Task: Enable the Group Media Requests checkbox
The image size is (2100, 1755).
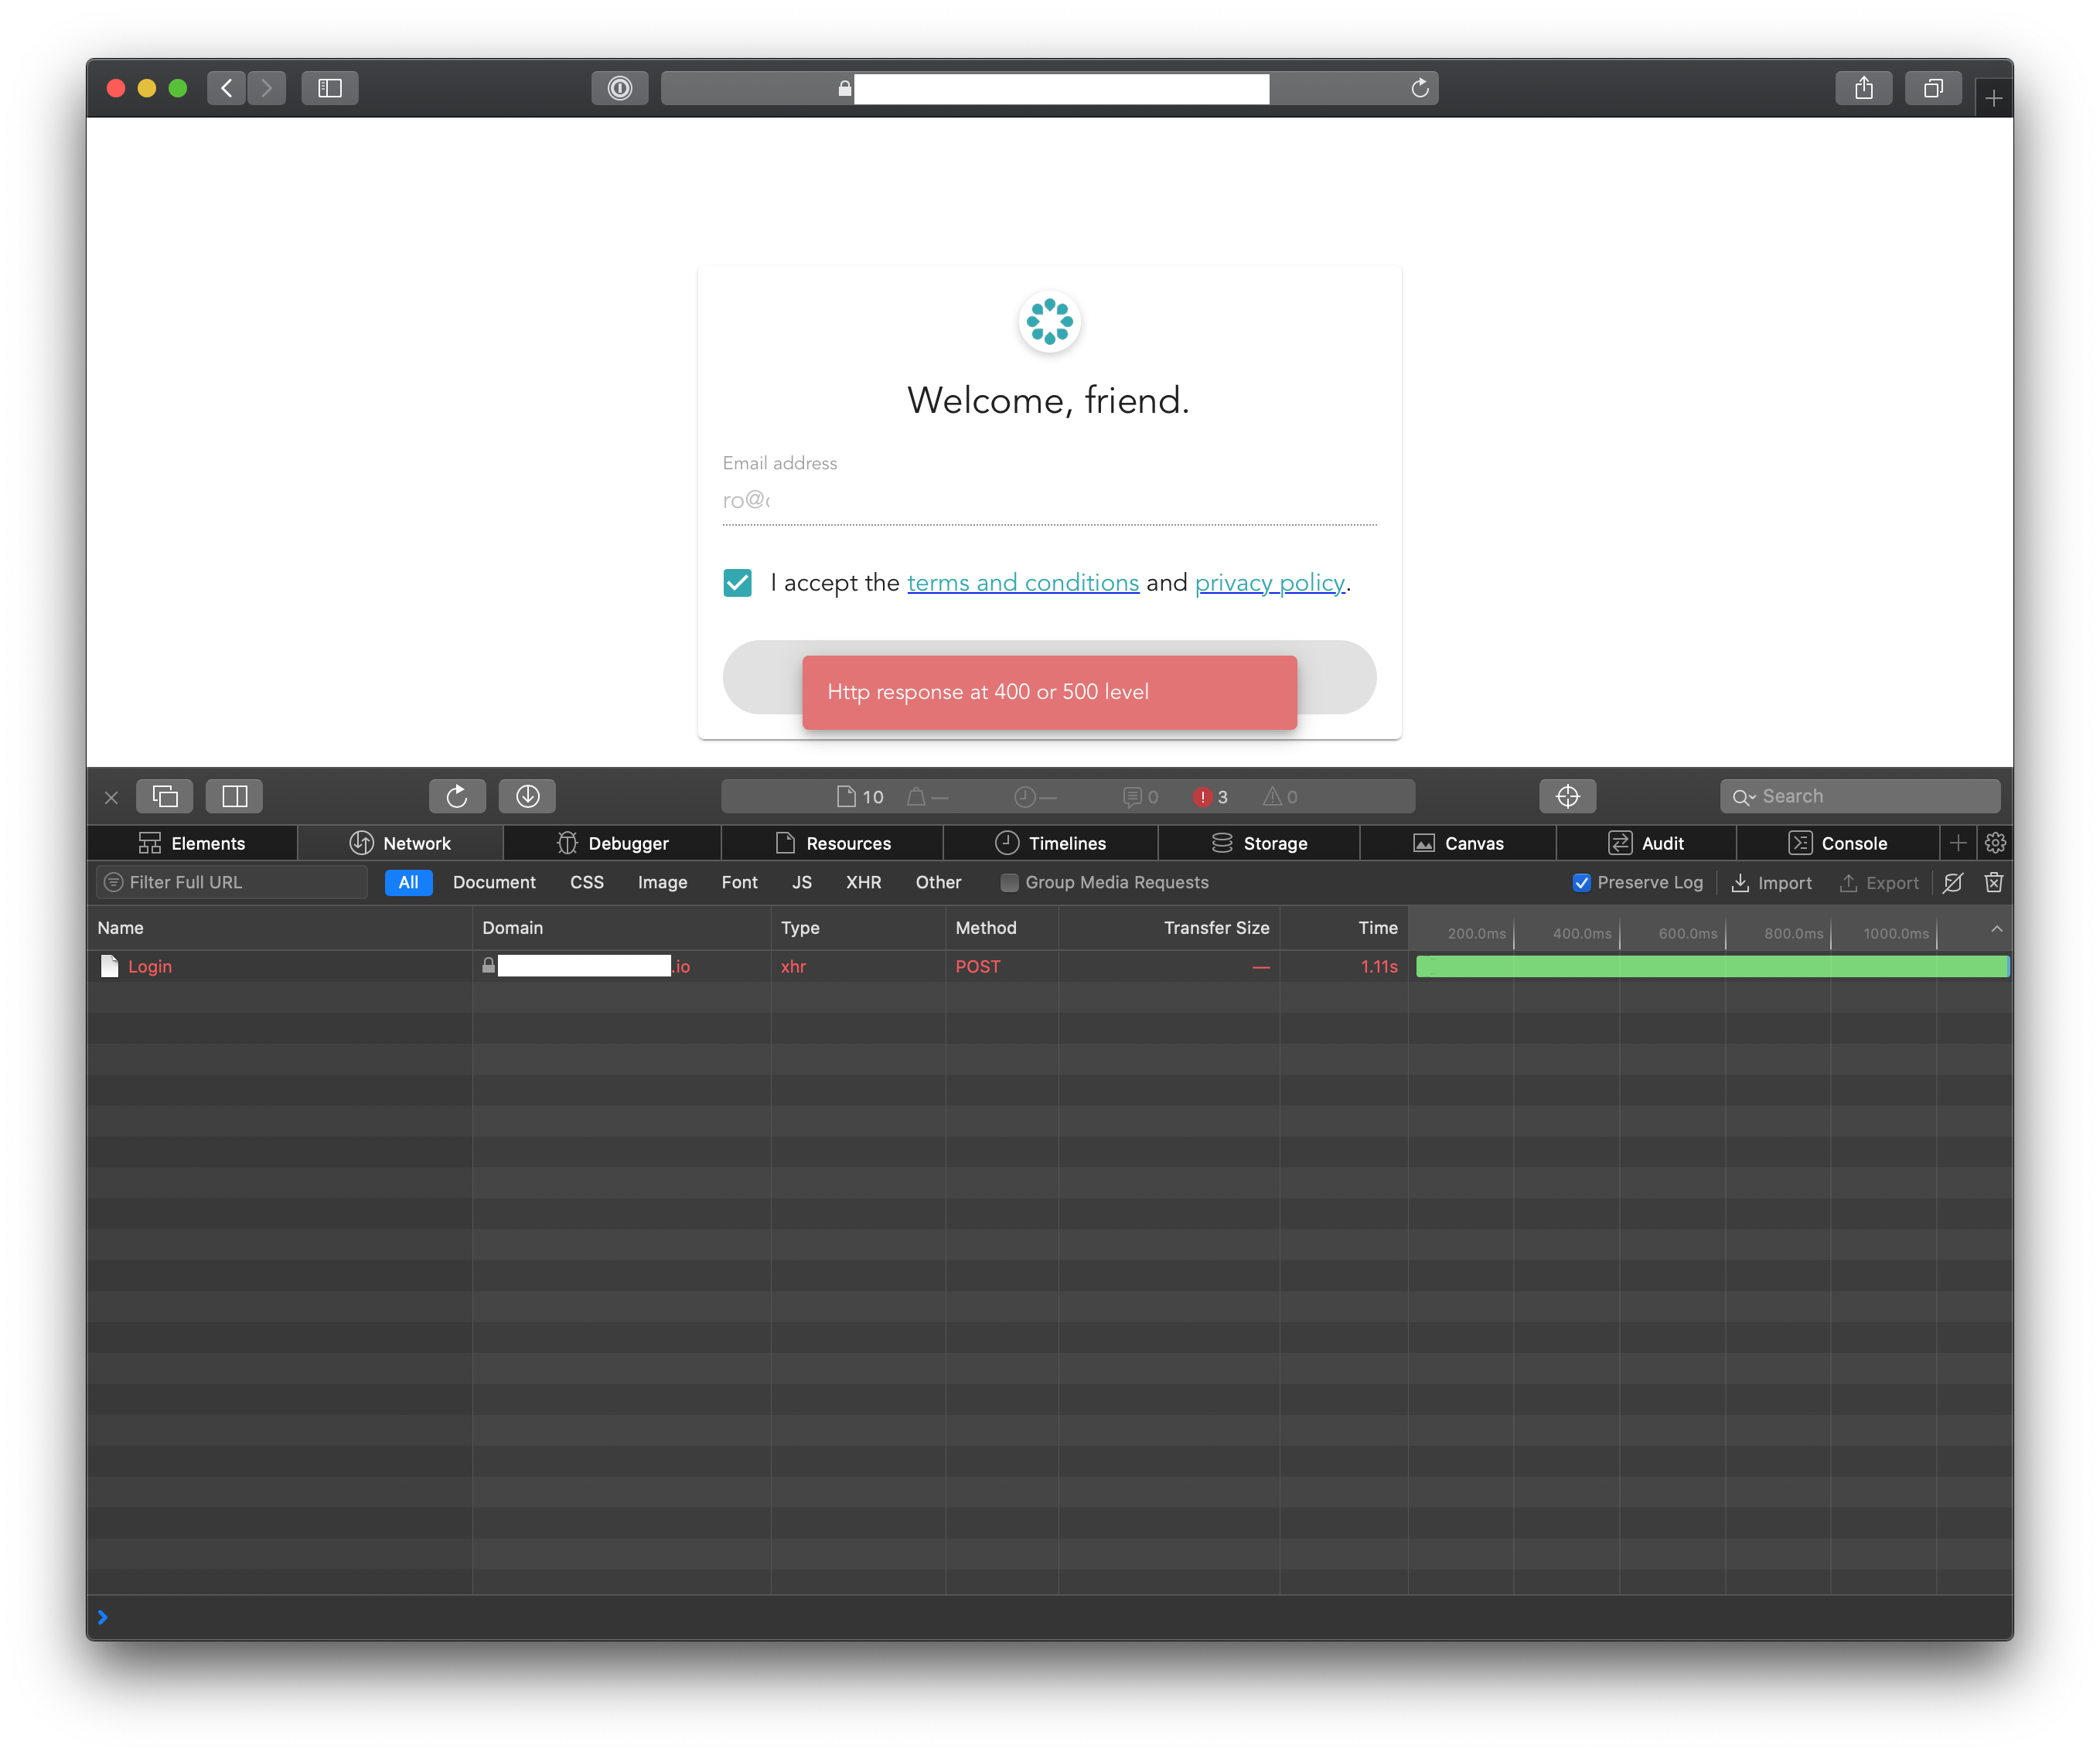Action: [1009, 882]
